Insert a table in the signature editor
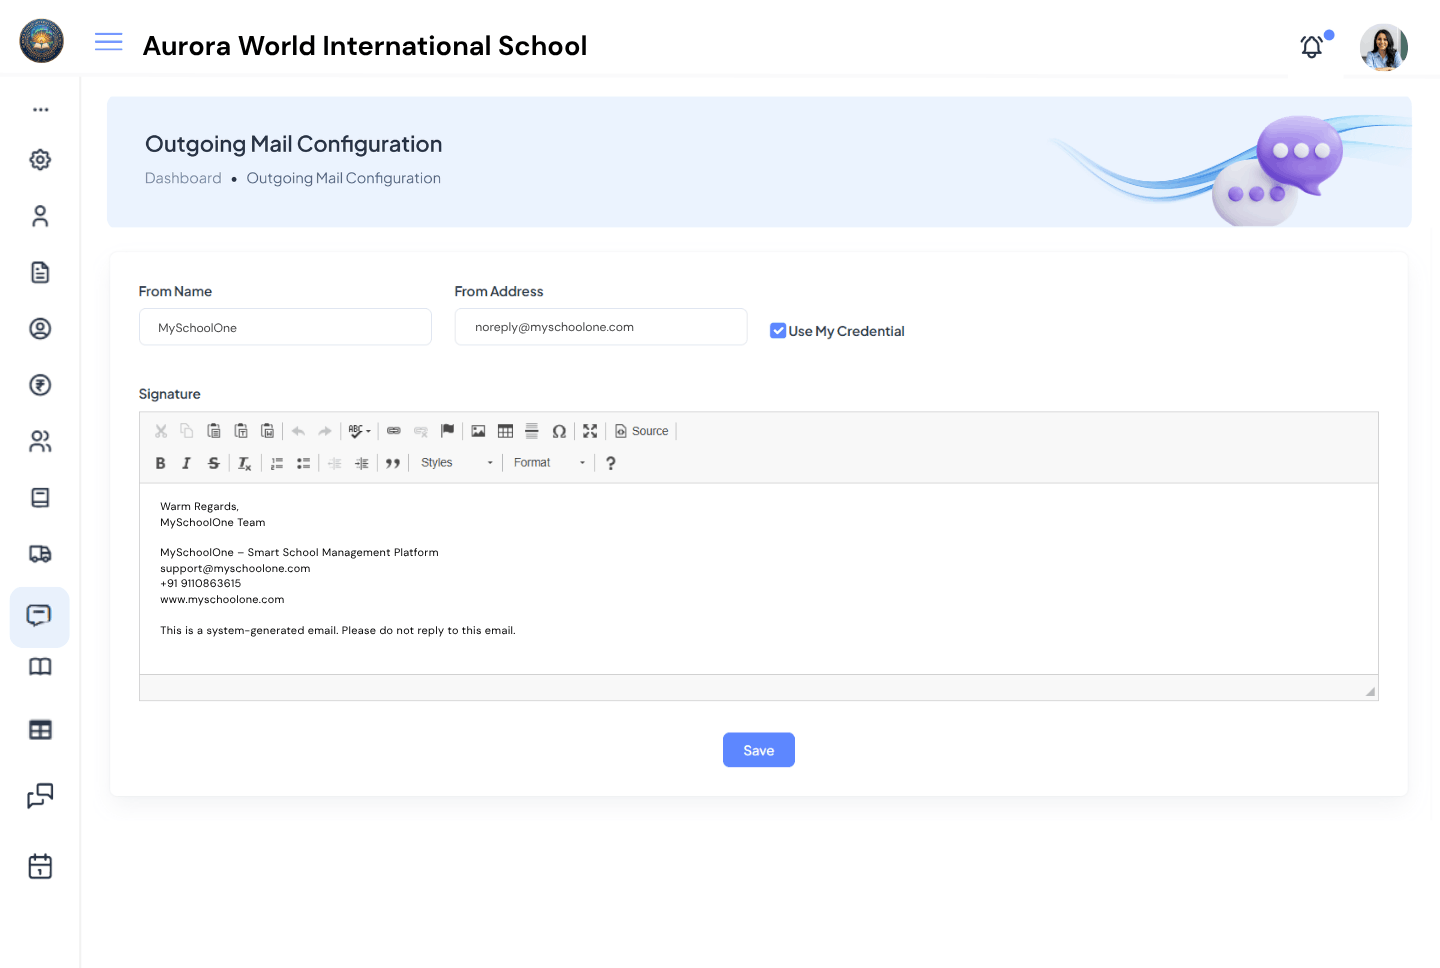 (x=505, y=430)
